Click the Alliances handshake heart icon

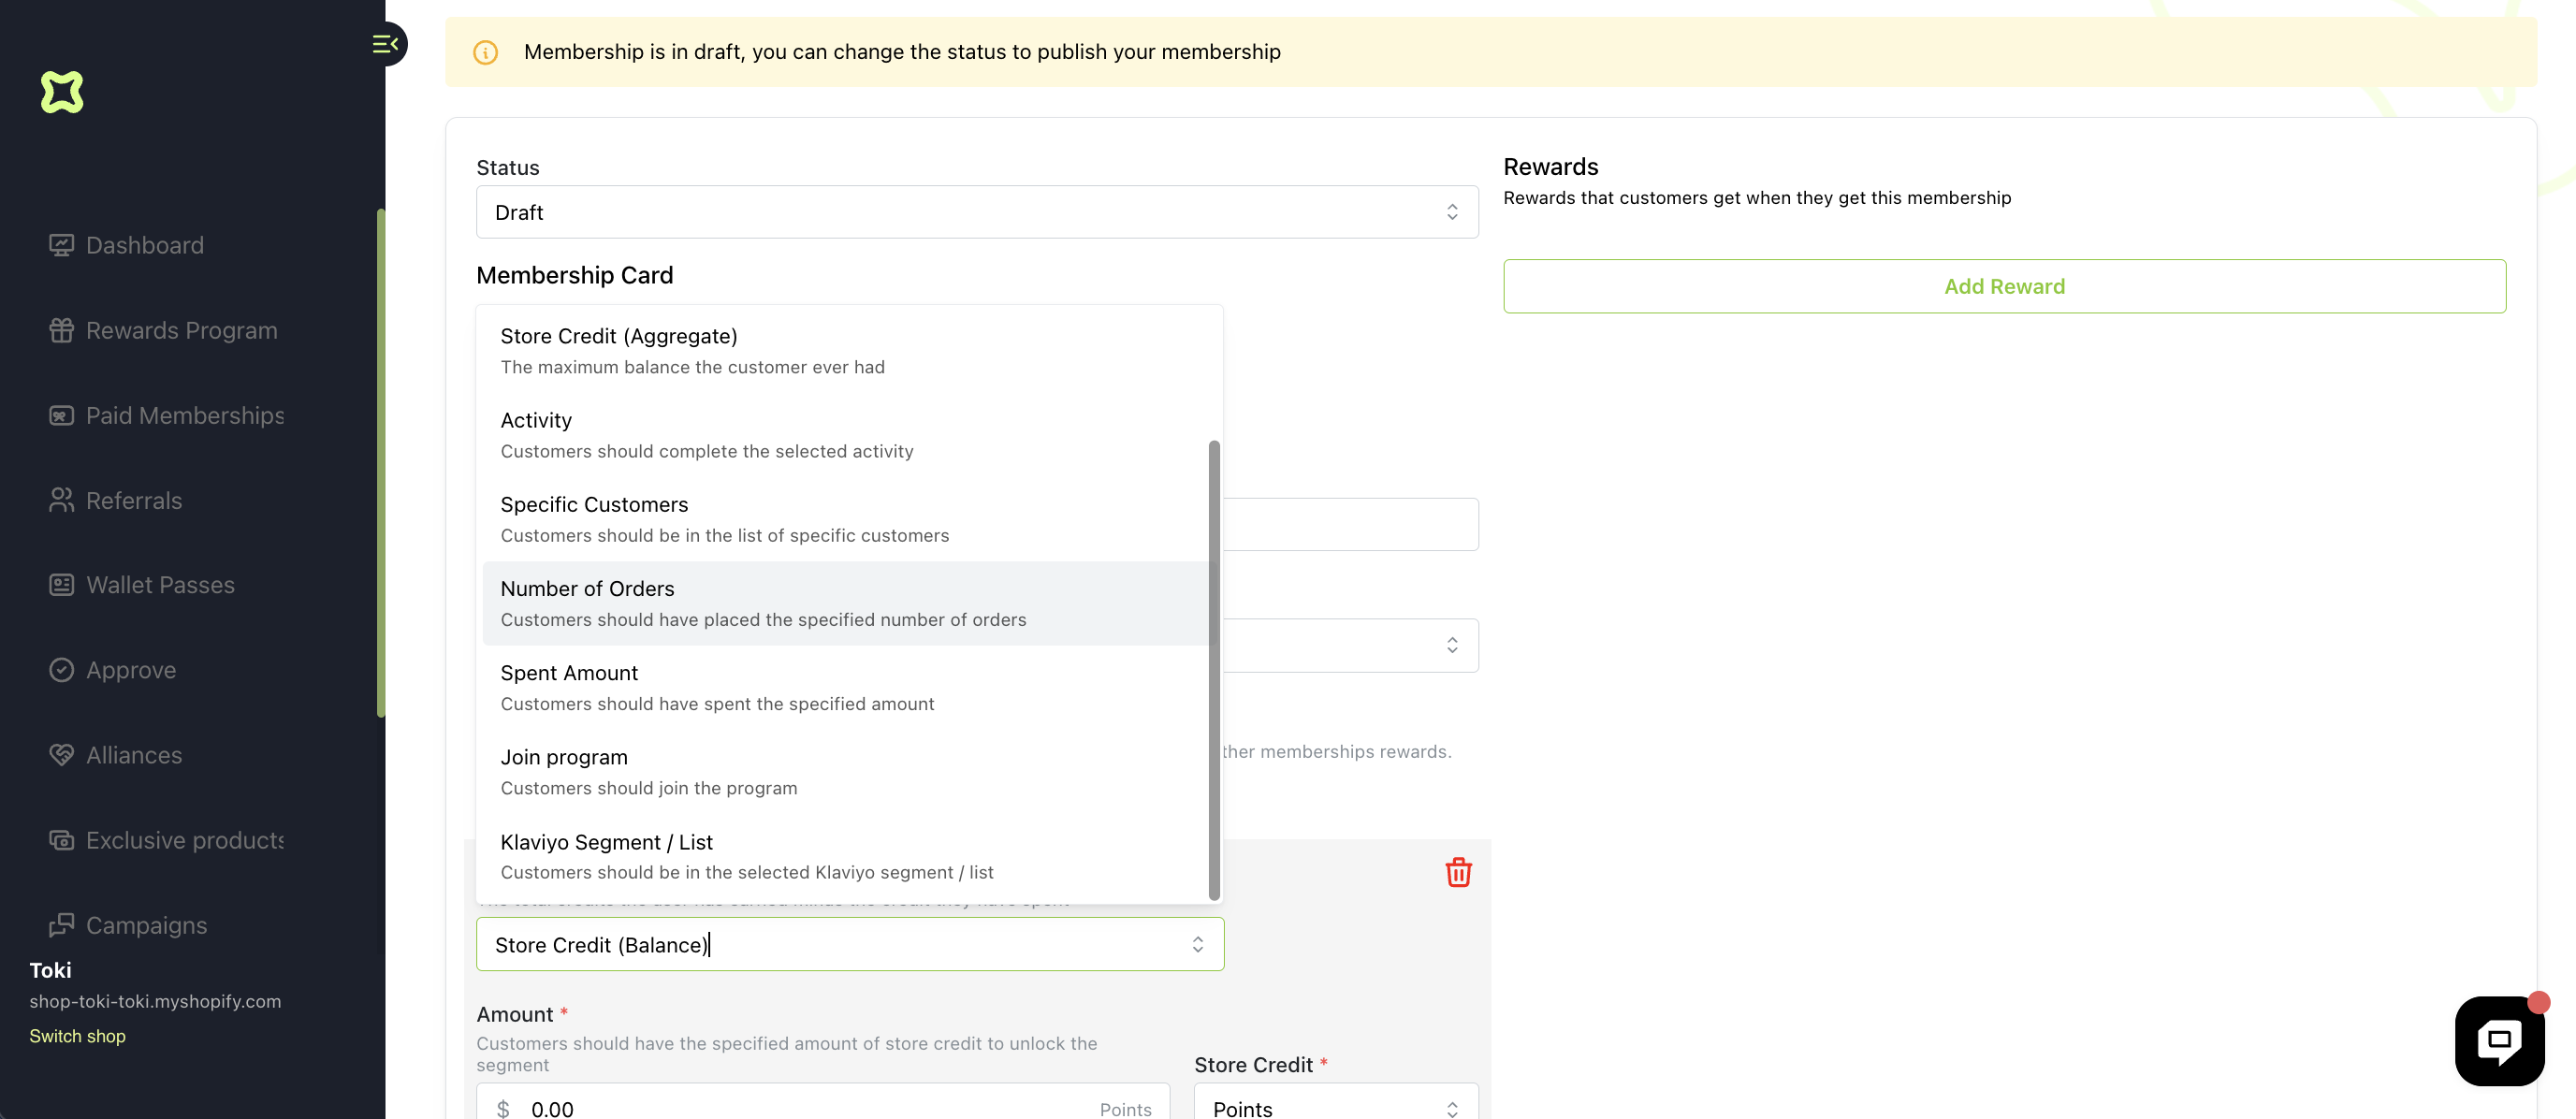click(61, 755)
